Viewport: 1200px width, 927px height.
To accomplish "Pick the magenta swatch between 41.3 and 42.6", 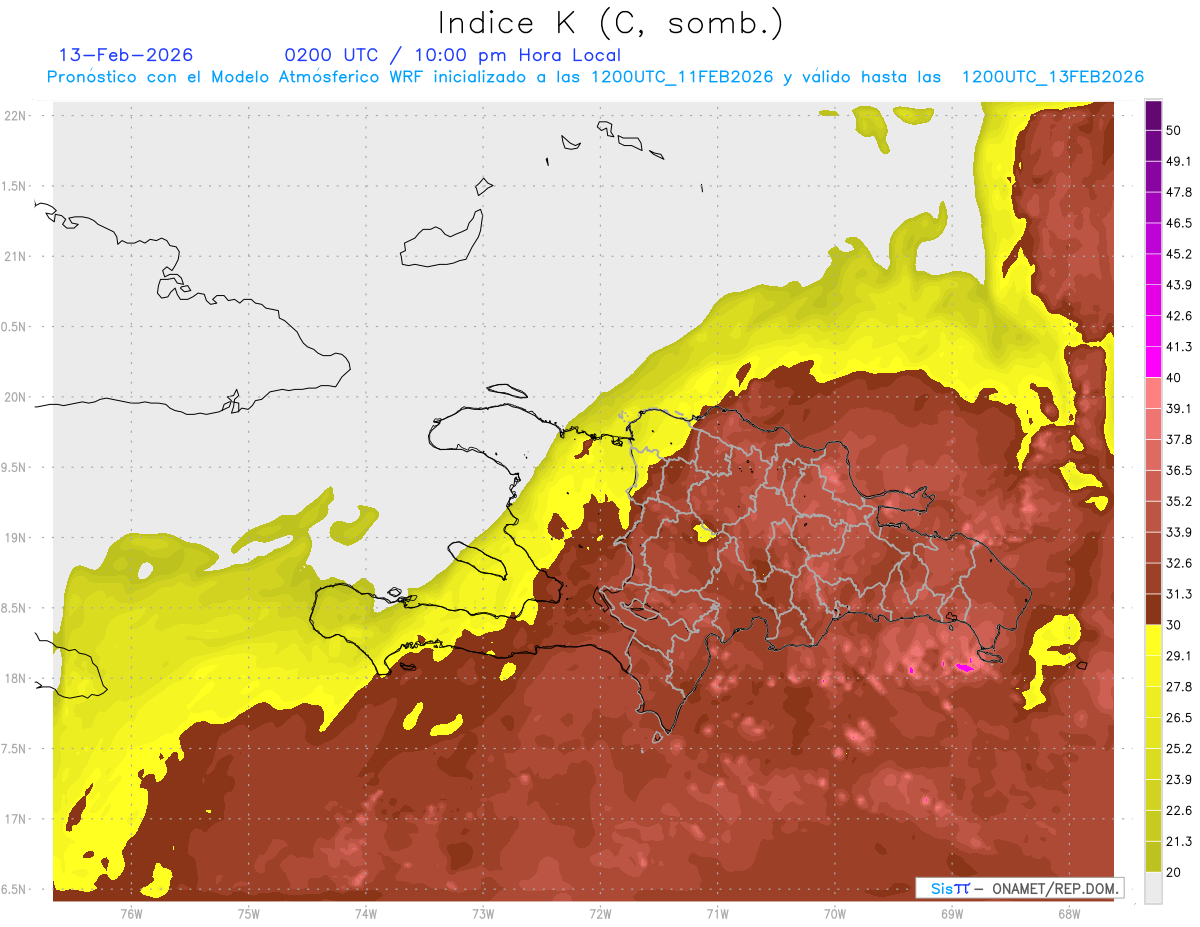I will pyautogui.click(x=1153, y=332).
